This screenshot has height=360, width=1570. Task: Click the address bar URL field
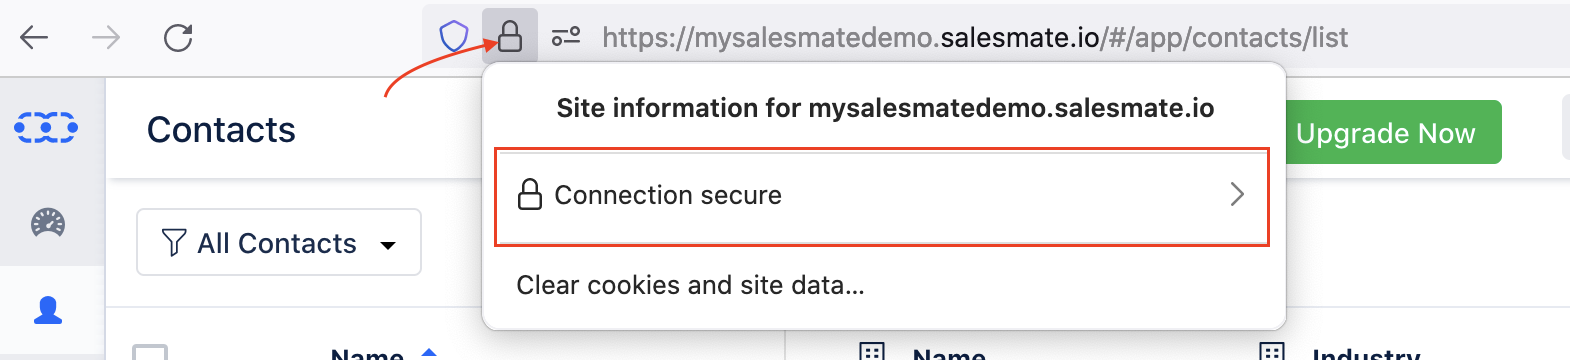point(974,38)
